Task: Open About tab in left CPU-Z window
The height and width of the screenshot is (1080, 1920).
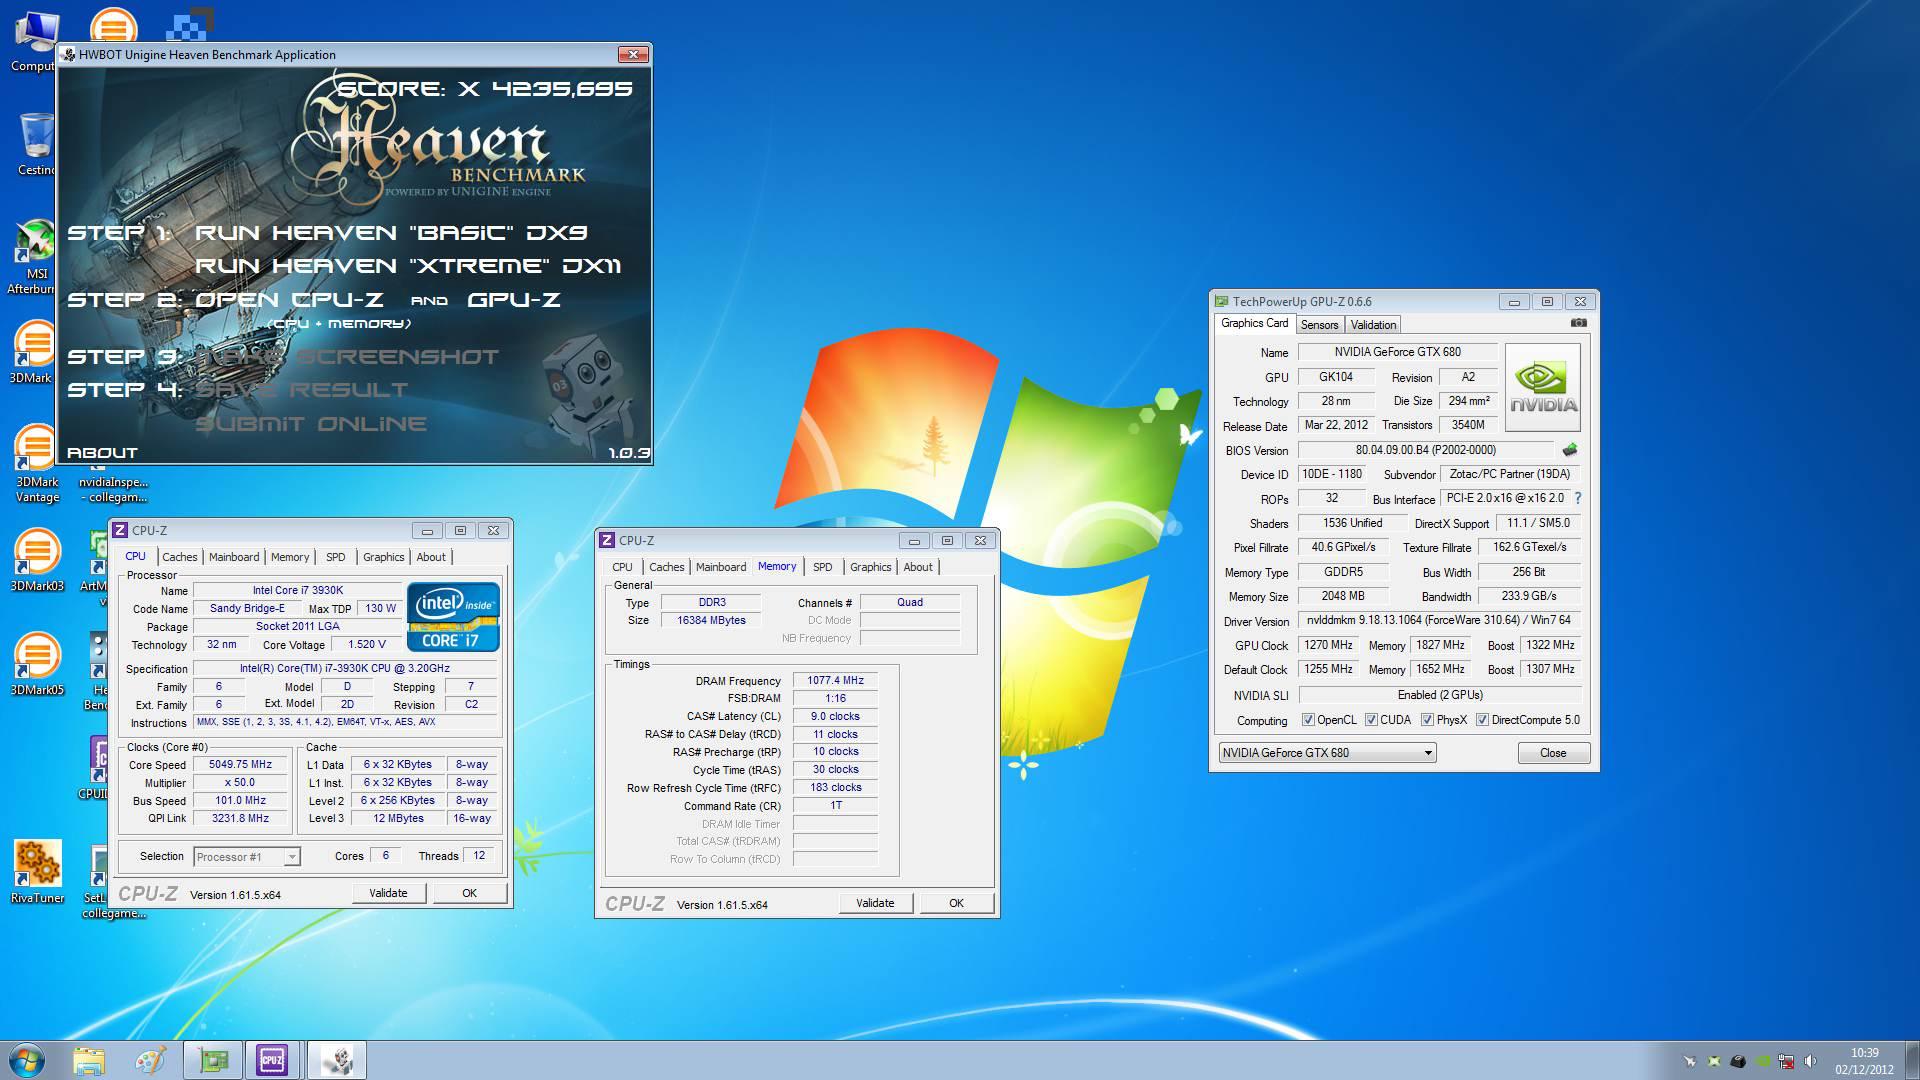Action: (431, 557)
